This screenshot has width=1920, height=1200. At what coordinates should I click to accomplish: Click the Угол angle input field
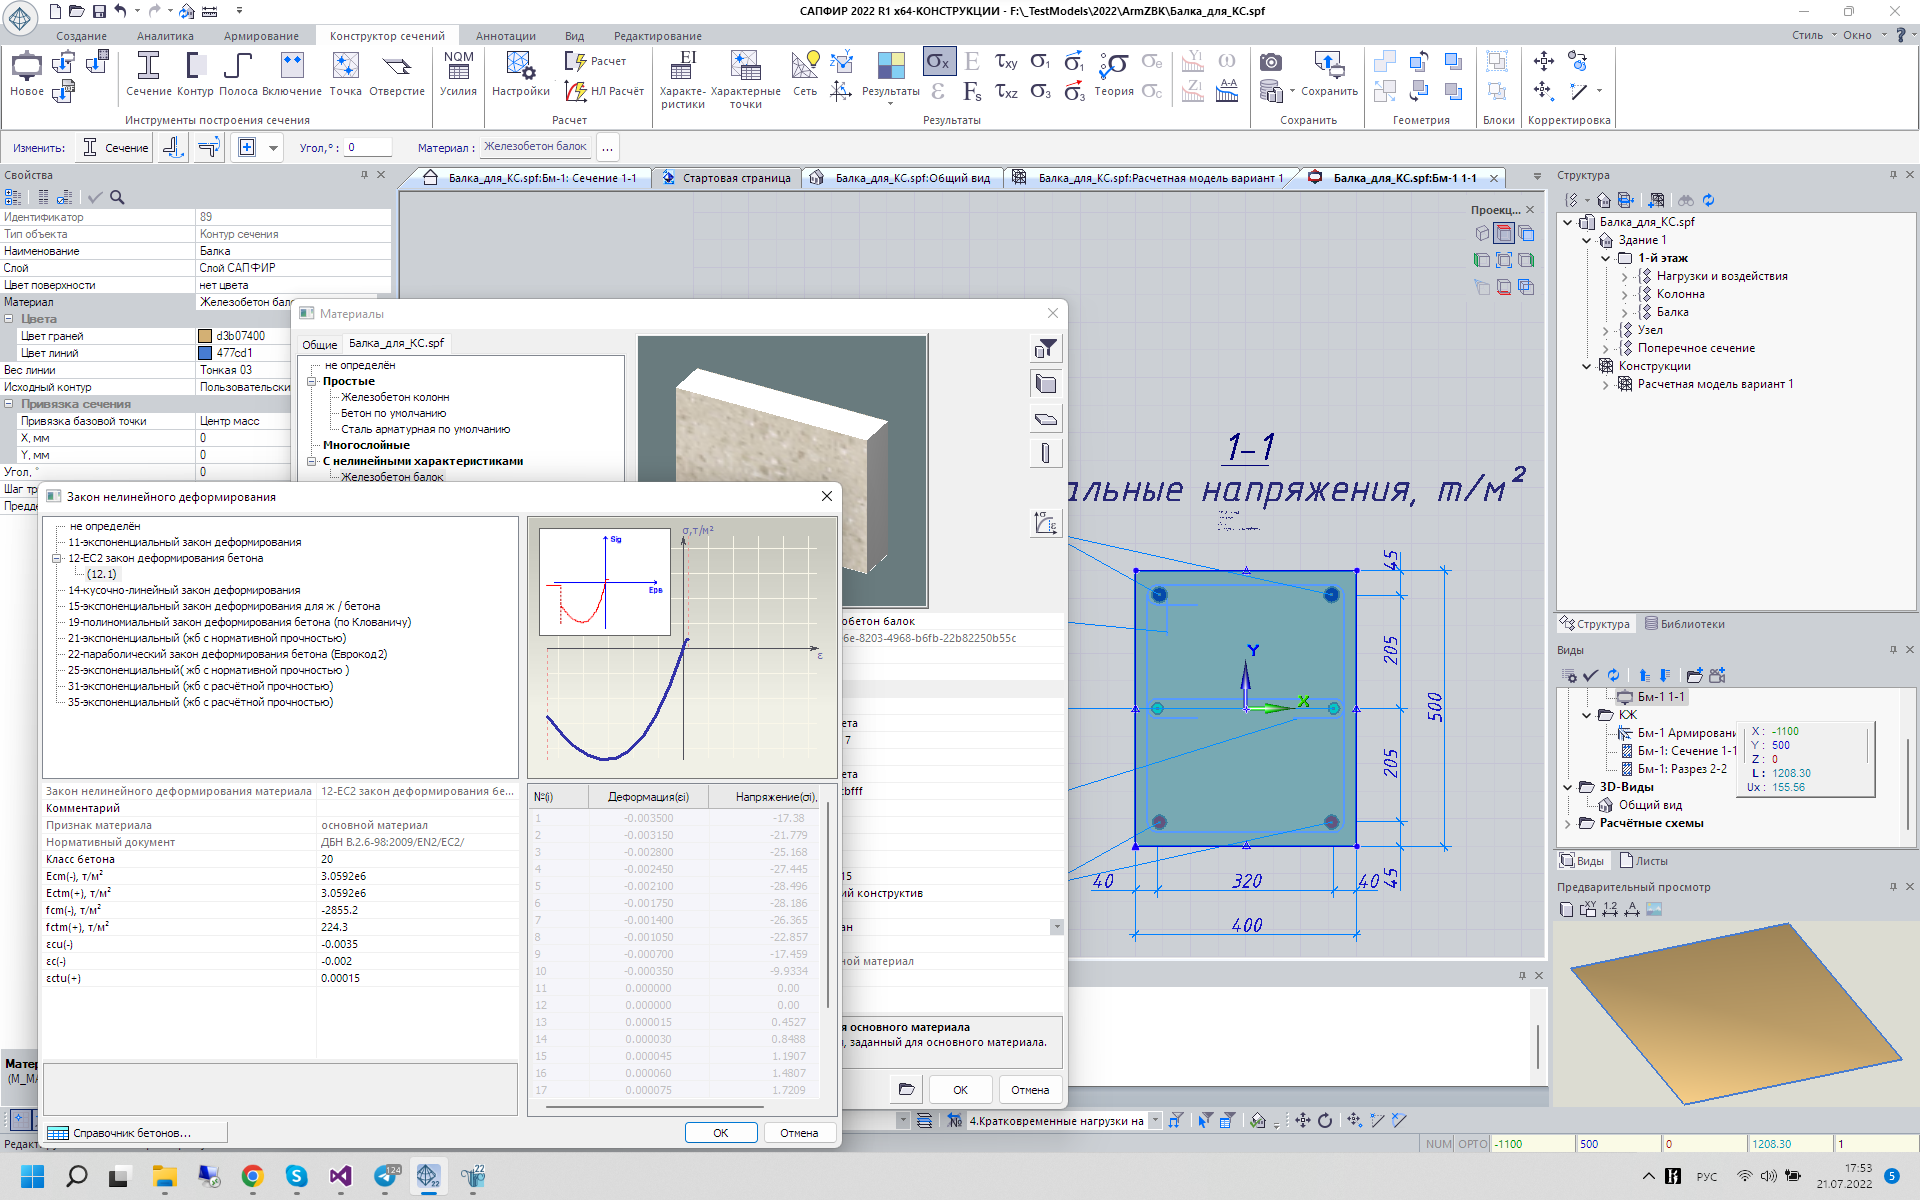(x=366, y=148)
